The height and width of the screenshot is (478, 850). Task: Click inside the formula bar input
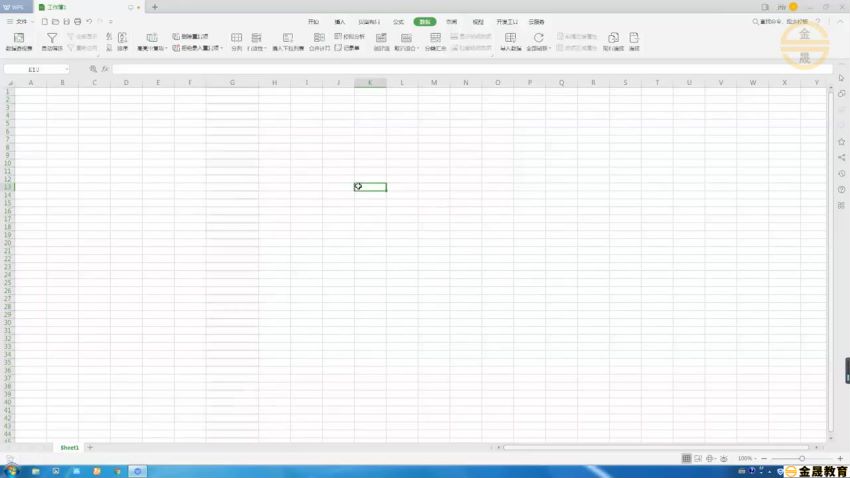click(x=472, y=69)
